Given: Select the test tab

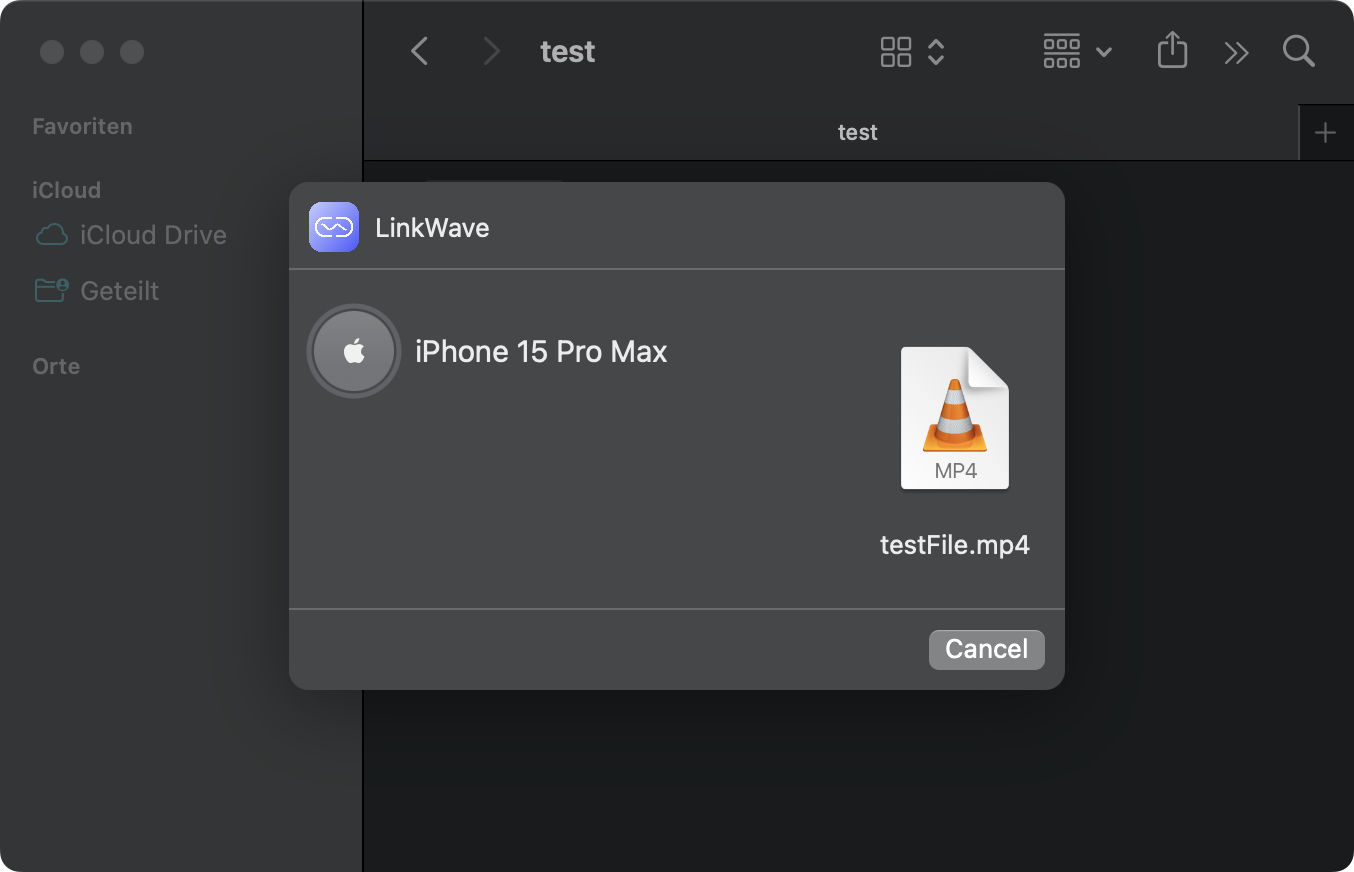Looking at the screenshot, I should coord(857,132).
